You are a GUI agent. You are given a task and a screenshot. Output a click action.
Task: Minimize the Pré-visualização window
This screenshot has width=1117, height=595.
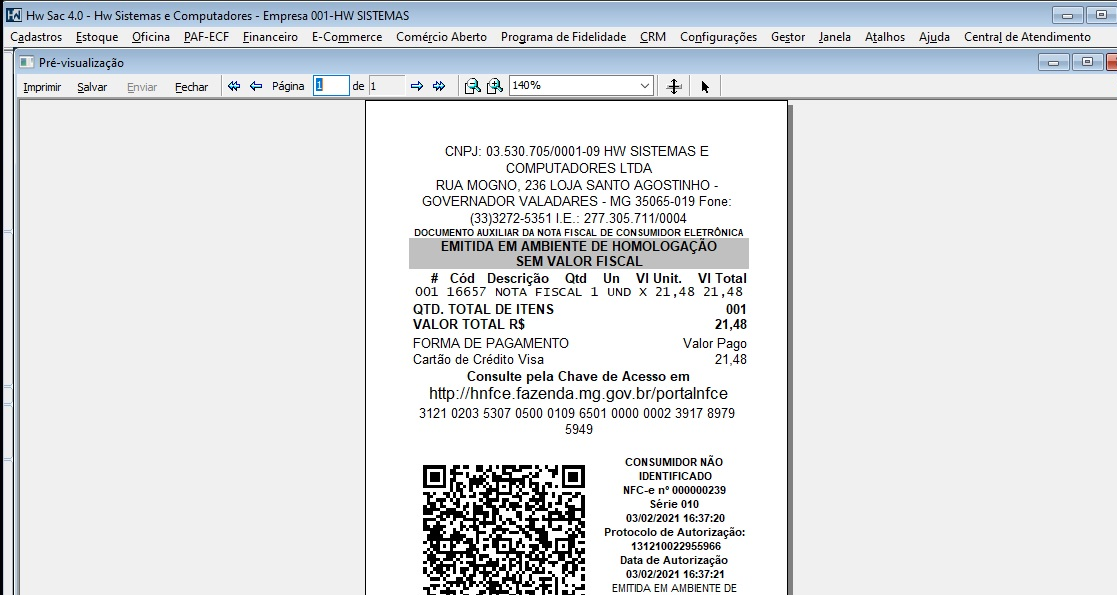click(1054, 63)
